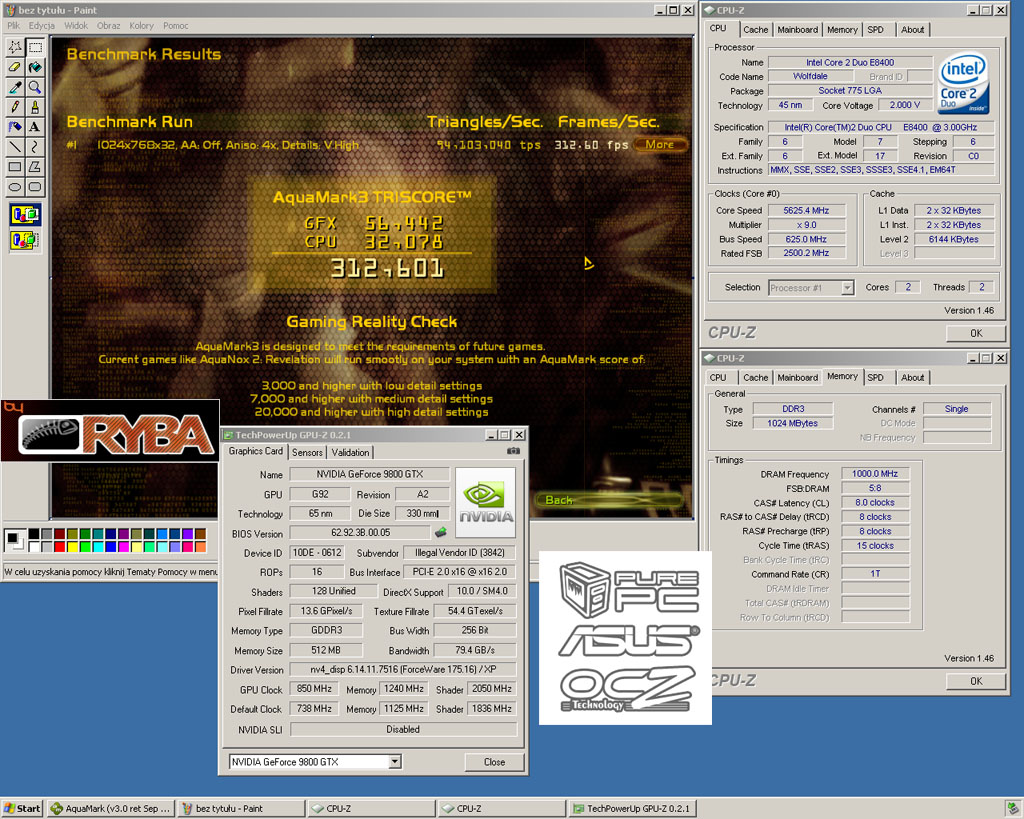1024x819 pixels.
Task: Switch to TechPowerUp GPU-Z taskbar button
Action: point(632,809)
